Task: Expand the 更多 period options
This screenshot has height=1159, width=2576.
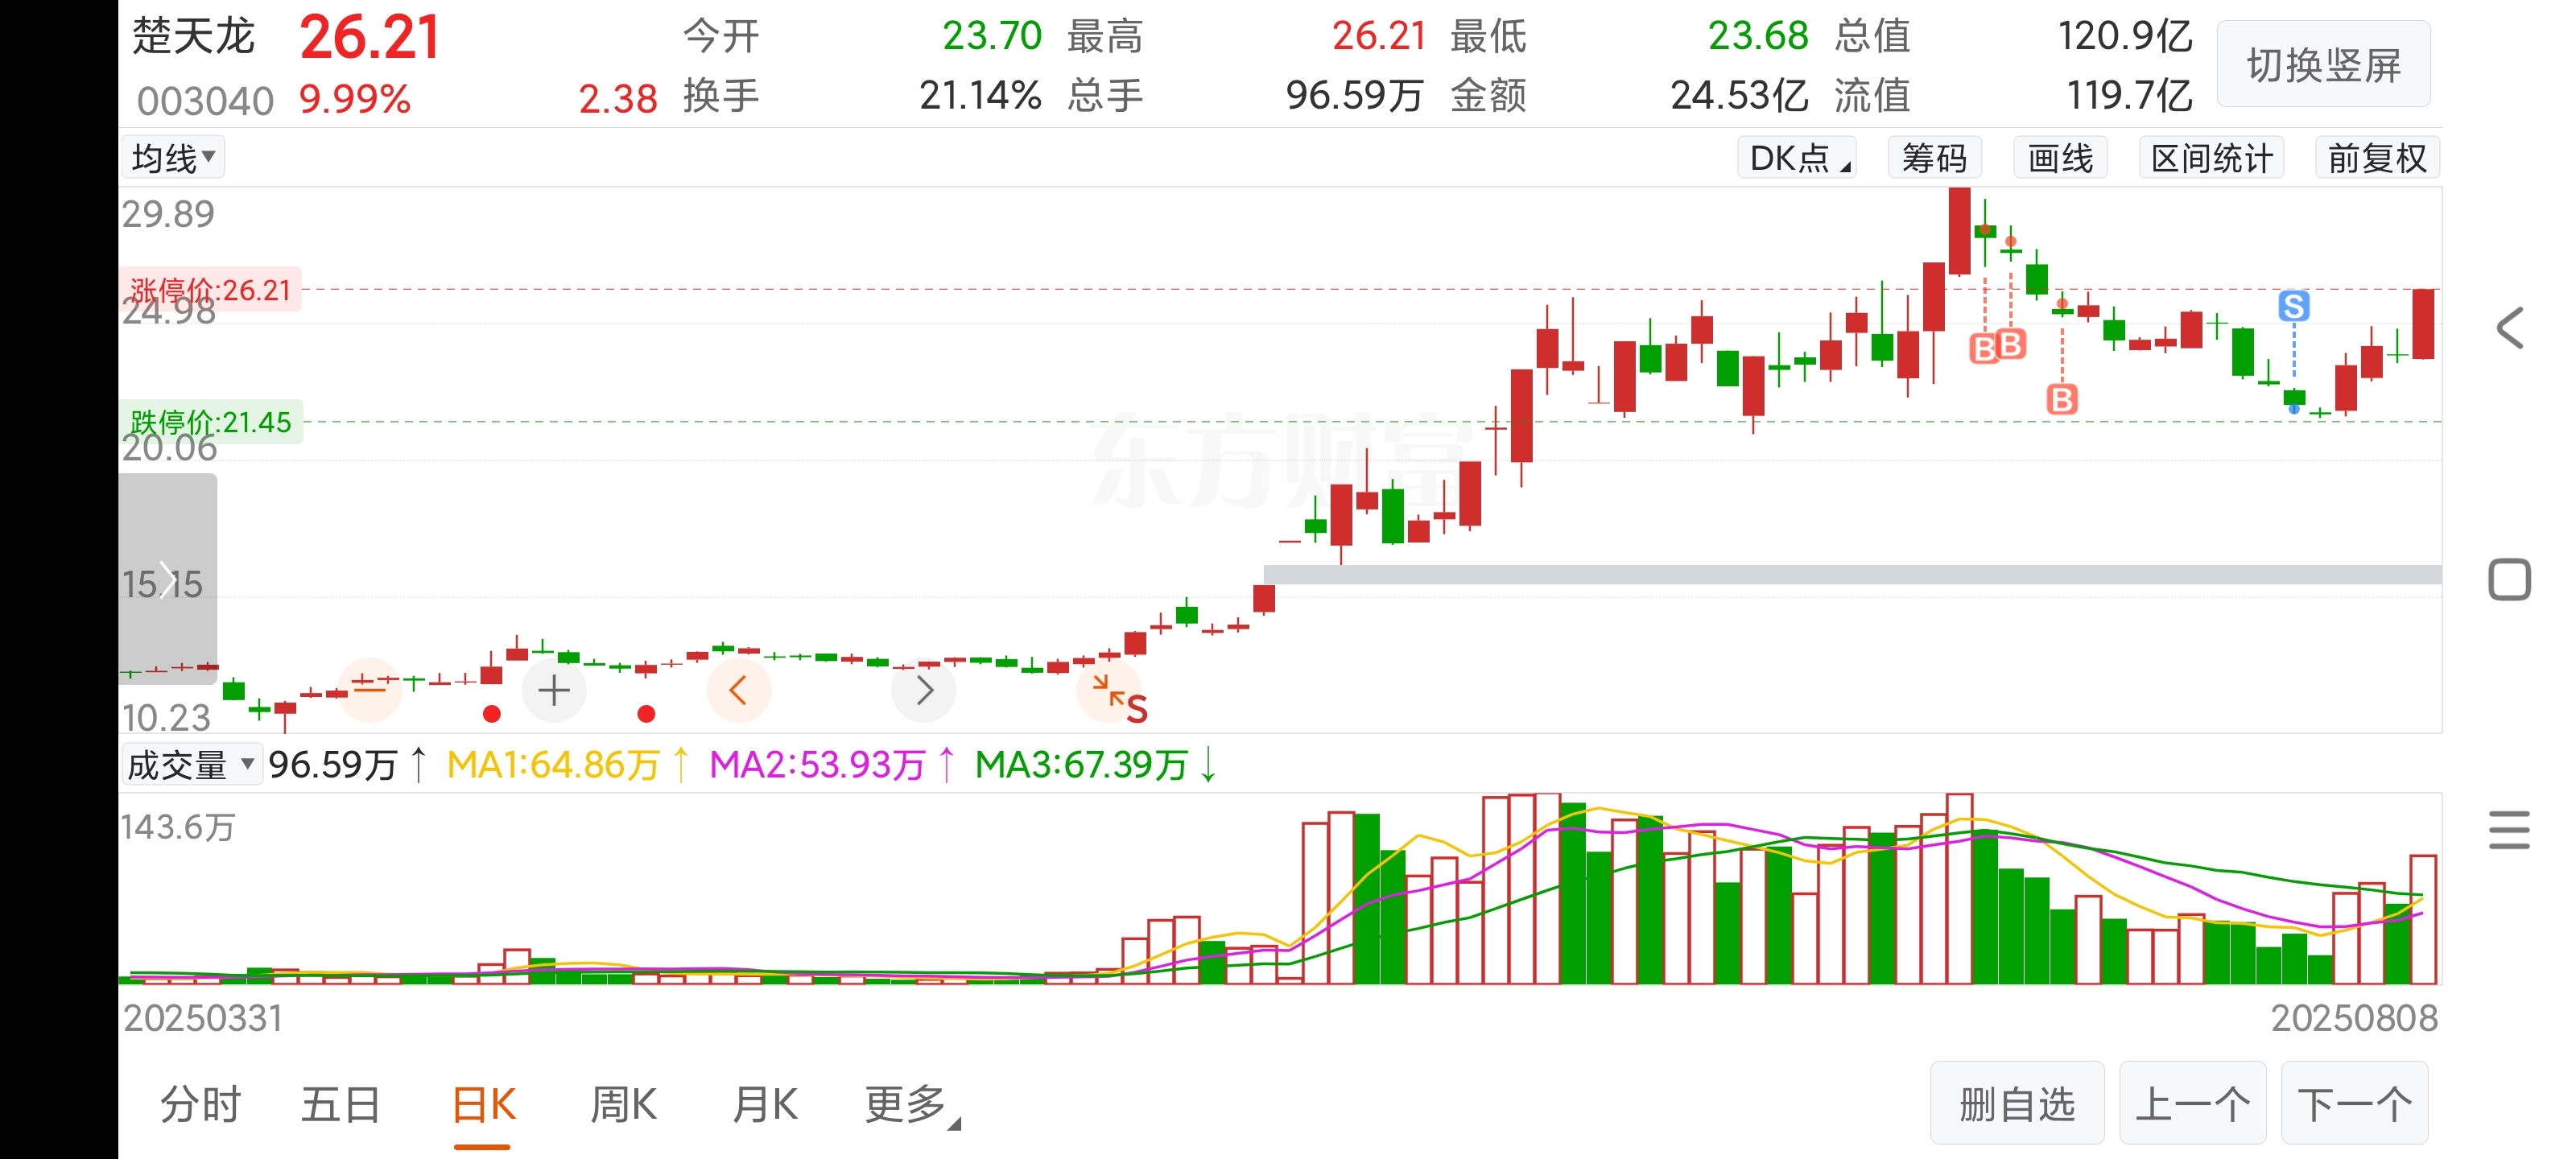Action: (912, 1105)
